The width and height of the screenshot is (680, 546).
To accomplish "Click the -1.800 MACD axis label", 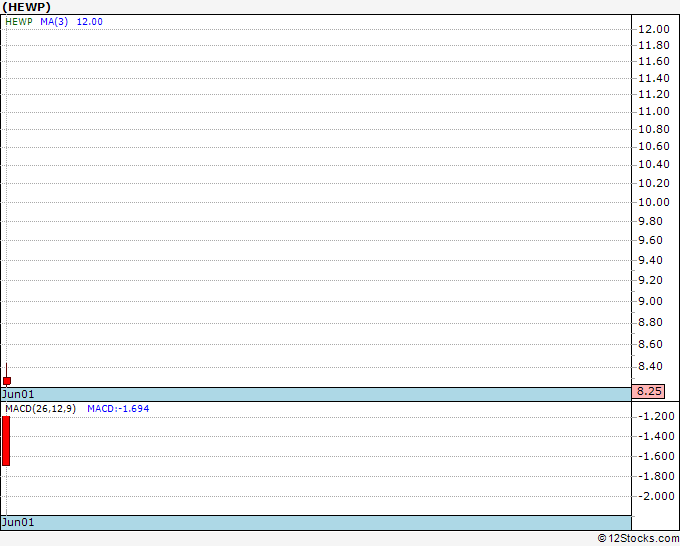I will pyautogui.click(x=656, y=476).
